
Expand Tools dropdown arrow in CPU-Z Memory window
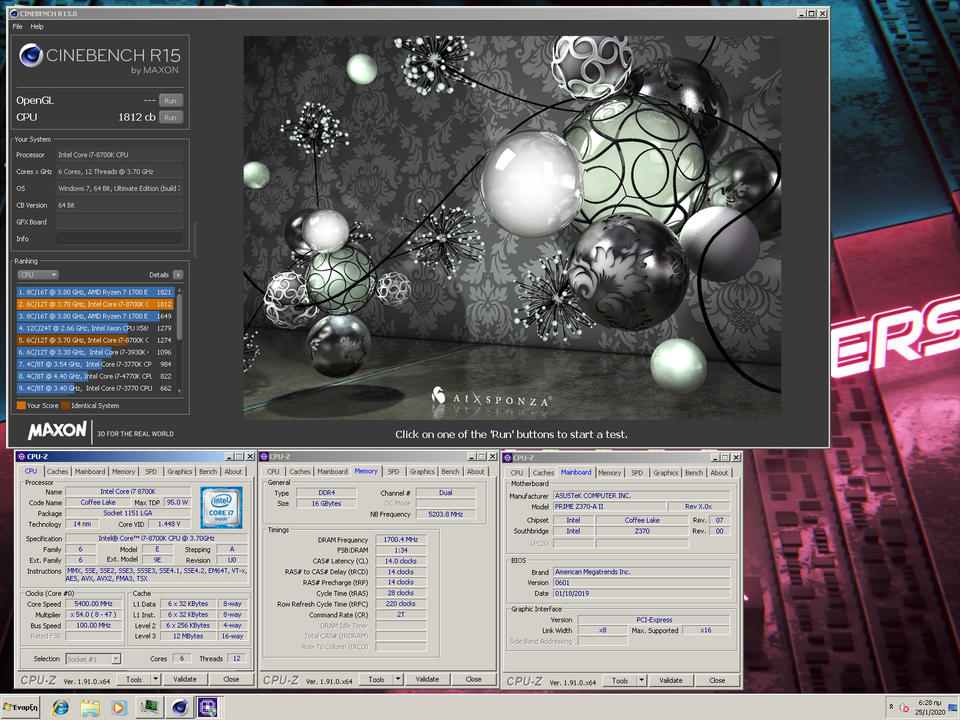[x=398, y=679]
